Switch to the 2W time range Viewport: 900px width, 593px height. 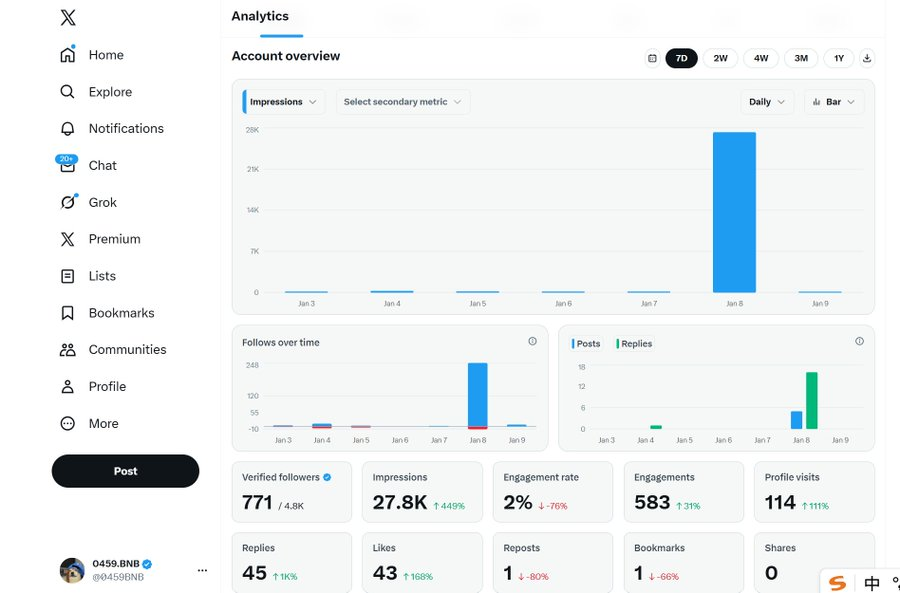720,58
